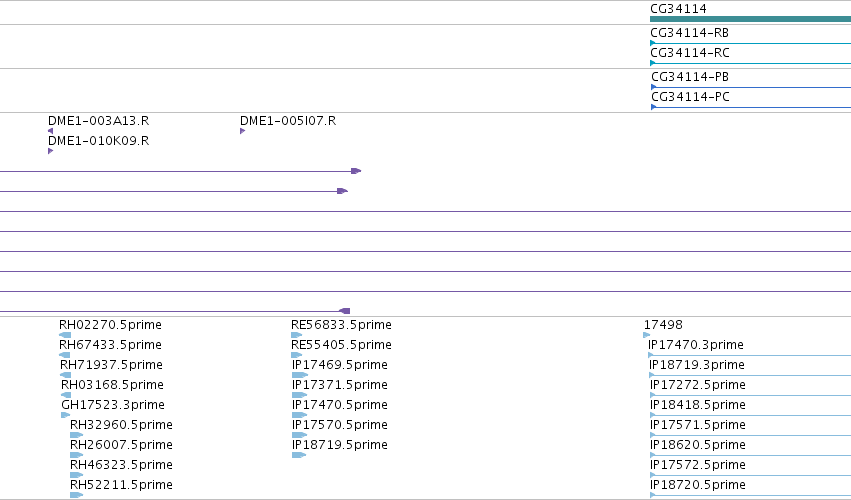Select the IP18719.5prime EST glyph

pos(299,455)
